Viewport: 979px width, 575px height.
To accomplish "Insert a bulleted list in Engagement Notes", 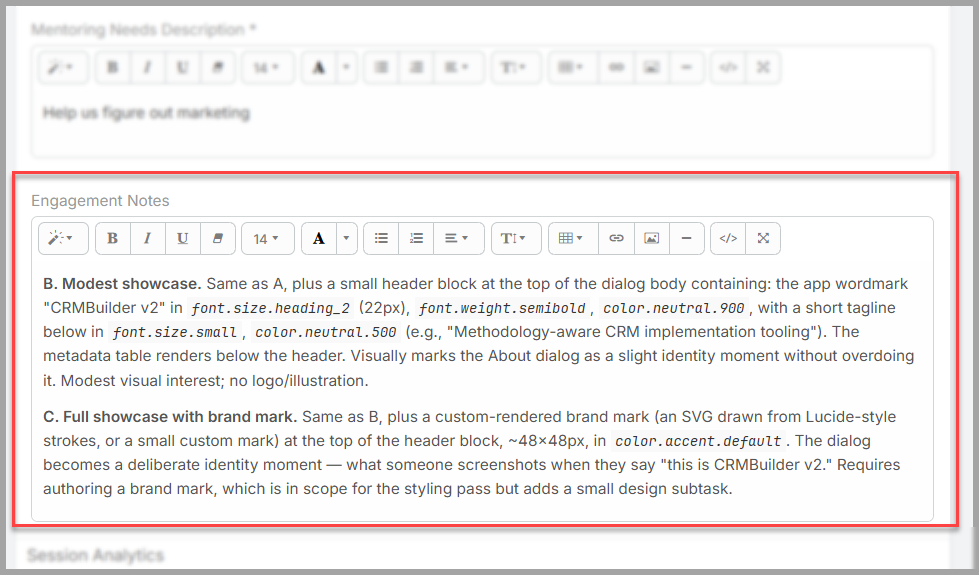I will pos(381,238).
